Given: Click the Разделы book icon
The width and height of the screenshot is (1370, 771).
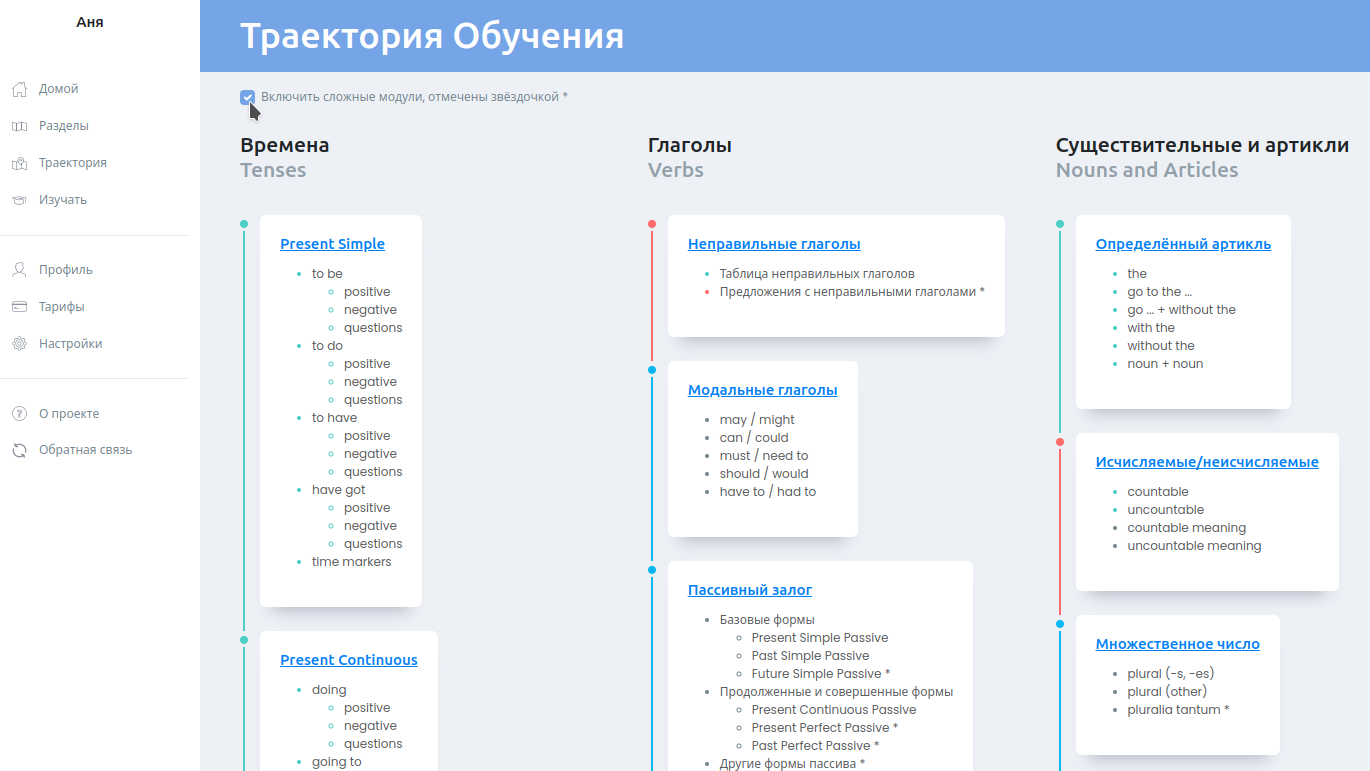Looking at the screenshot, I should 19,126.
